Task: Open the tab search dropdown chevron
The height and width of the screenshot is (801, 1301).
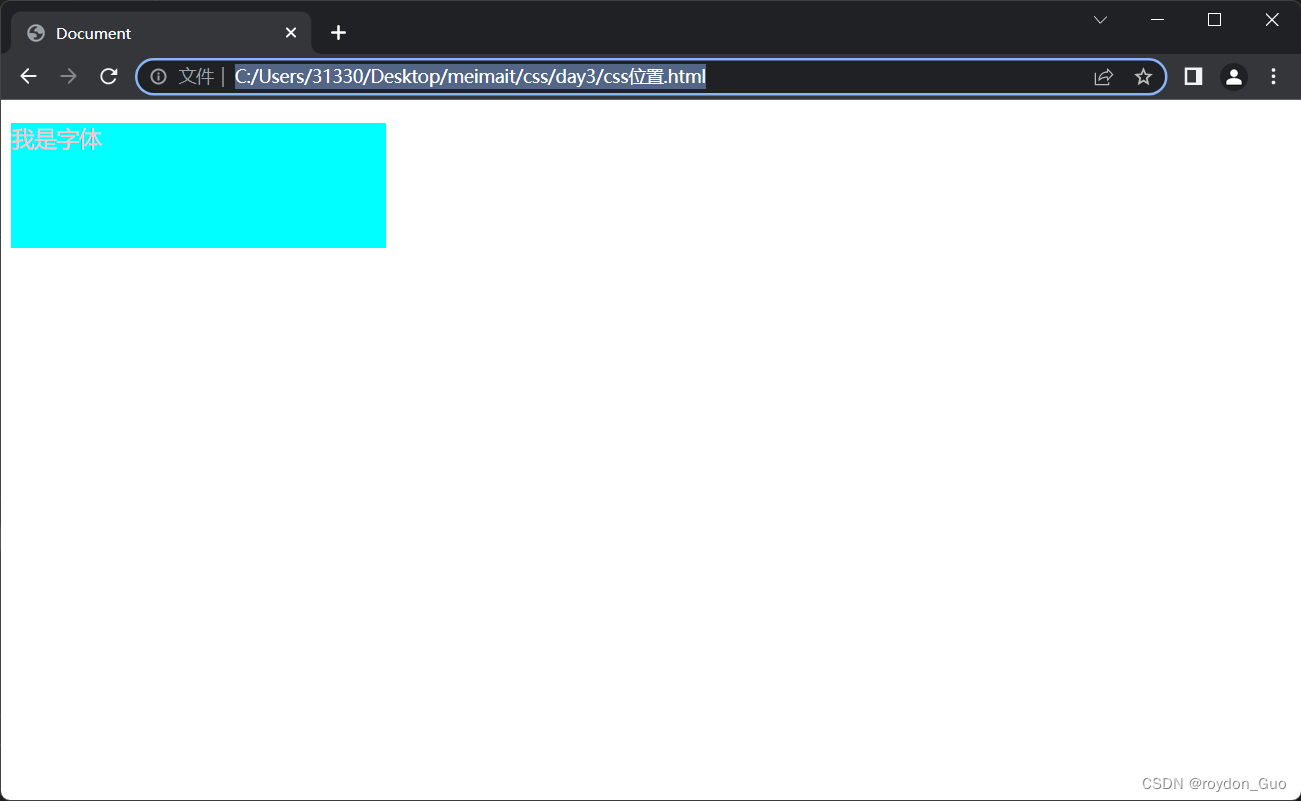Action: tap(1100, 20)
